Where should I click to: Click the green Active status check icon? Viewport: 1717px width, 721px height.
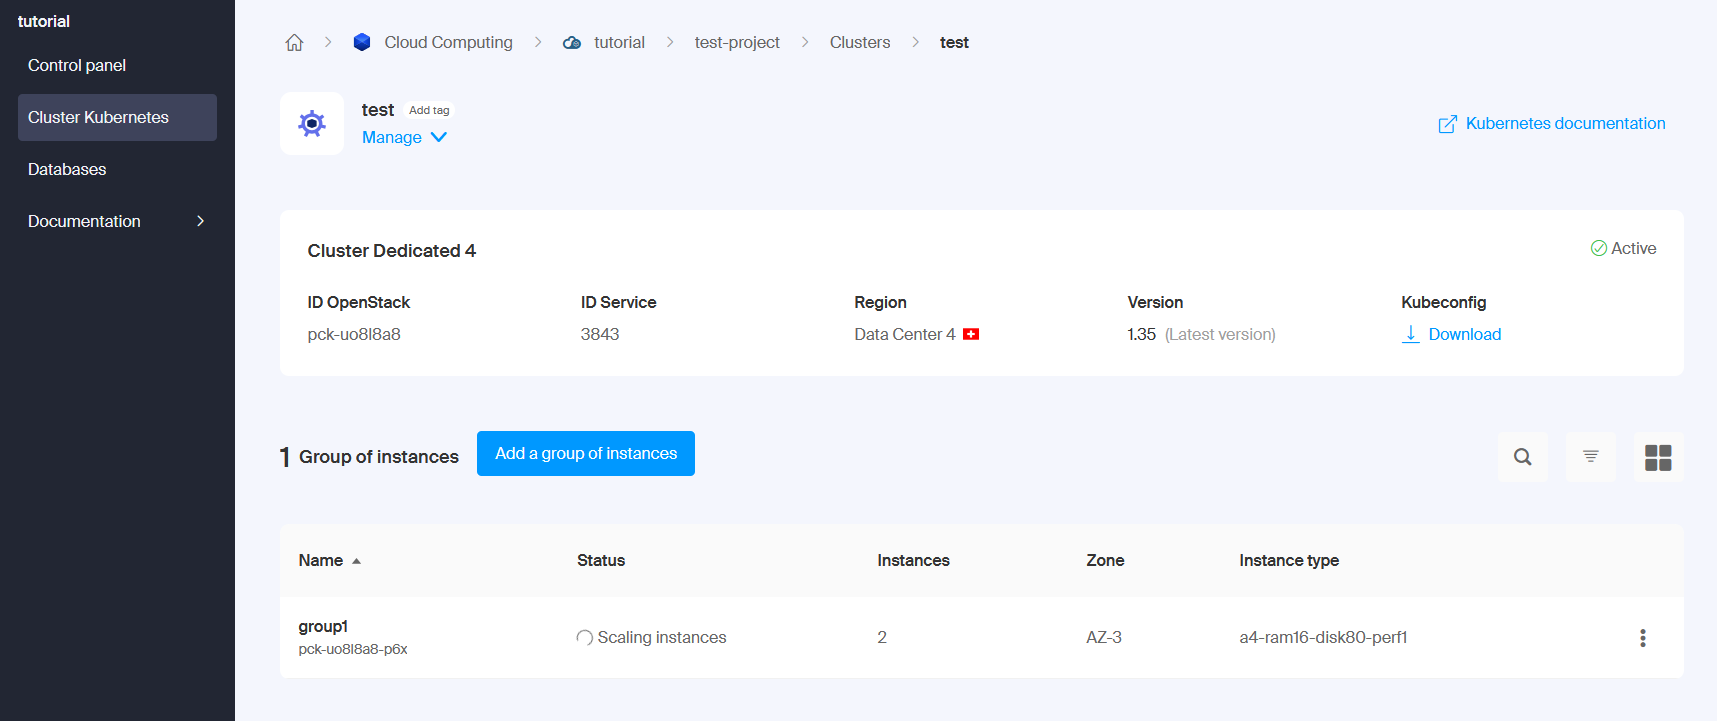(1599, 248)
